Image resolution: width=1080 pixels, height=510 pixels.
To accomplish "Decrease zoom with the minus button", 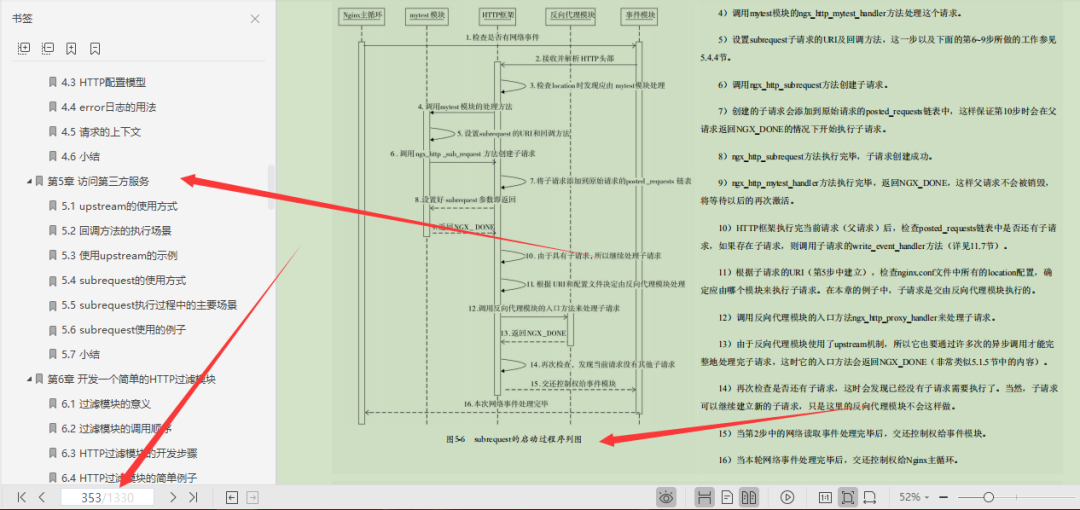I will coord(943,497).
